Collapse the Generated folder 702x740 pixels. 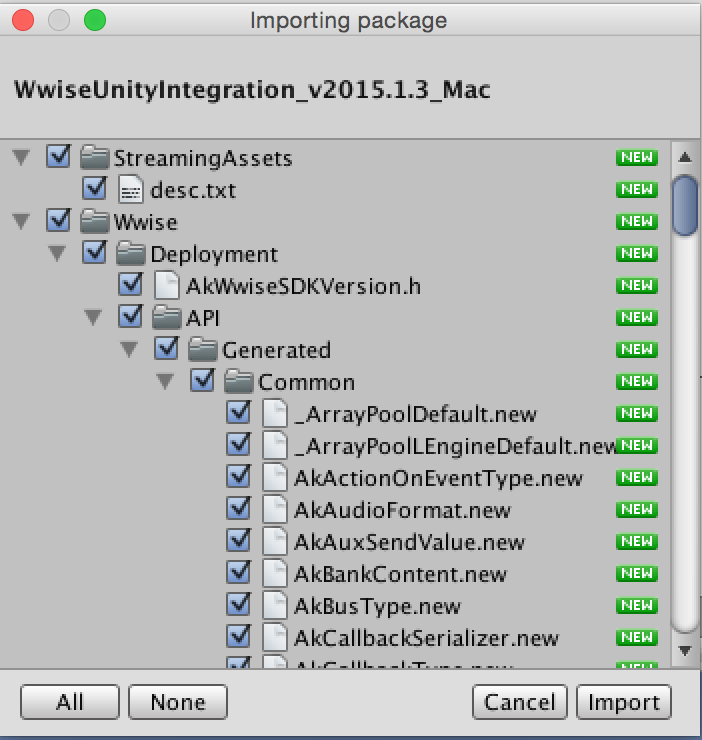point(129,350)
